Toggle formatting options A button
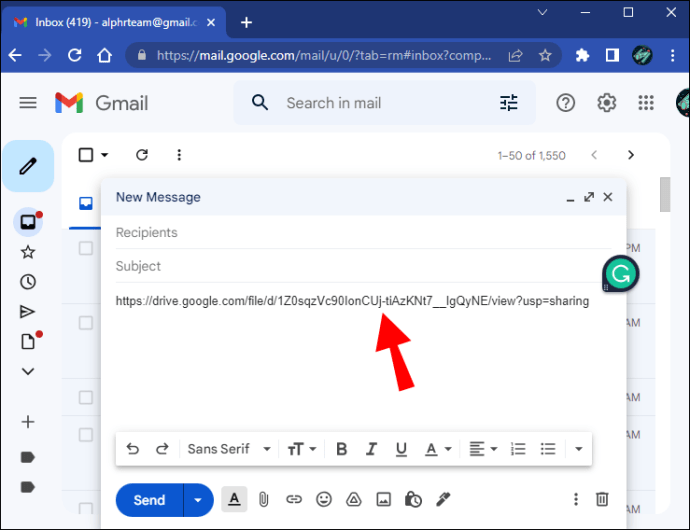The height and width of the screenshot is (530, 690). (234, 499)
